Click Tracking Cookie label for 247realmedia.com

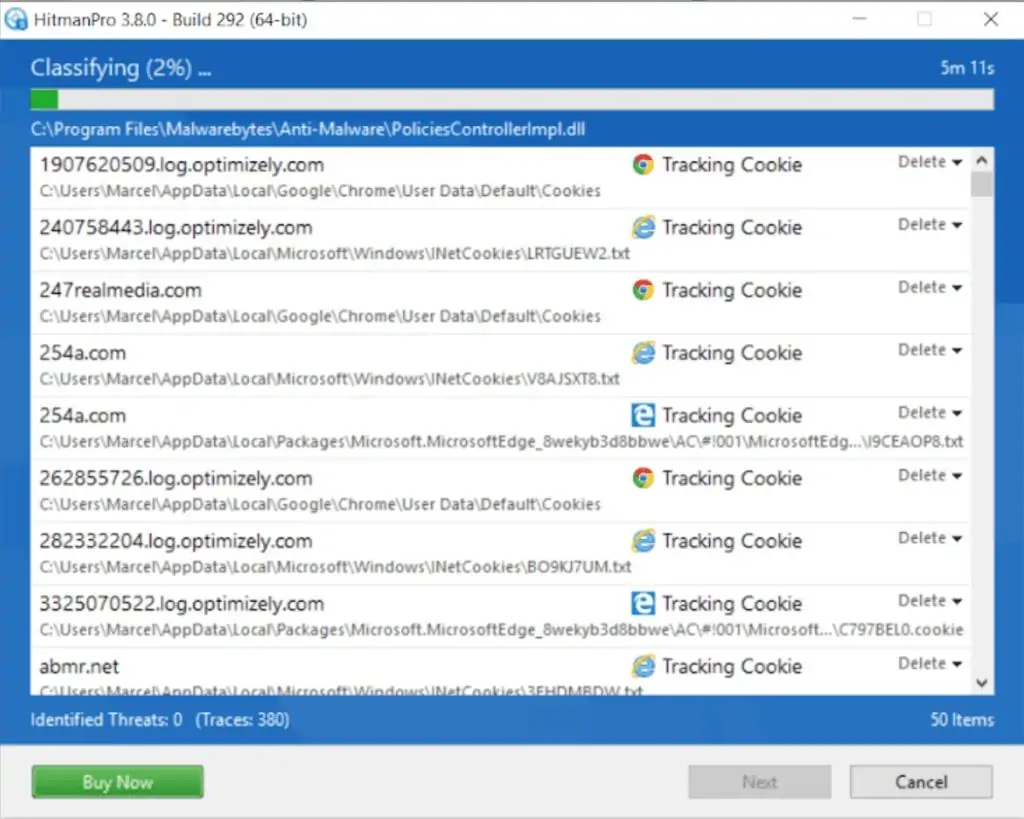732,290
